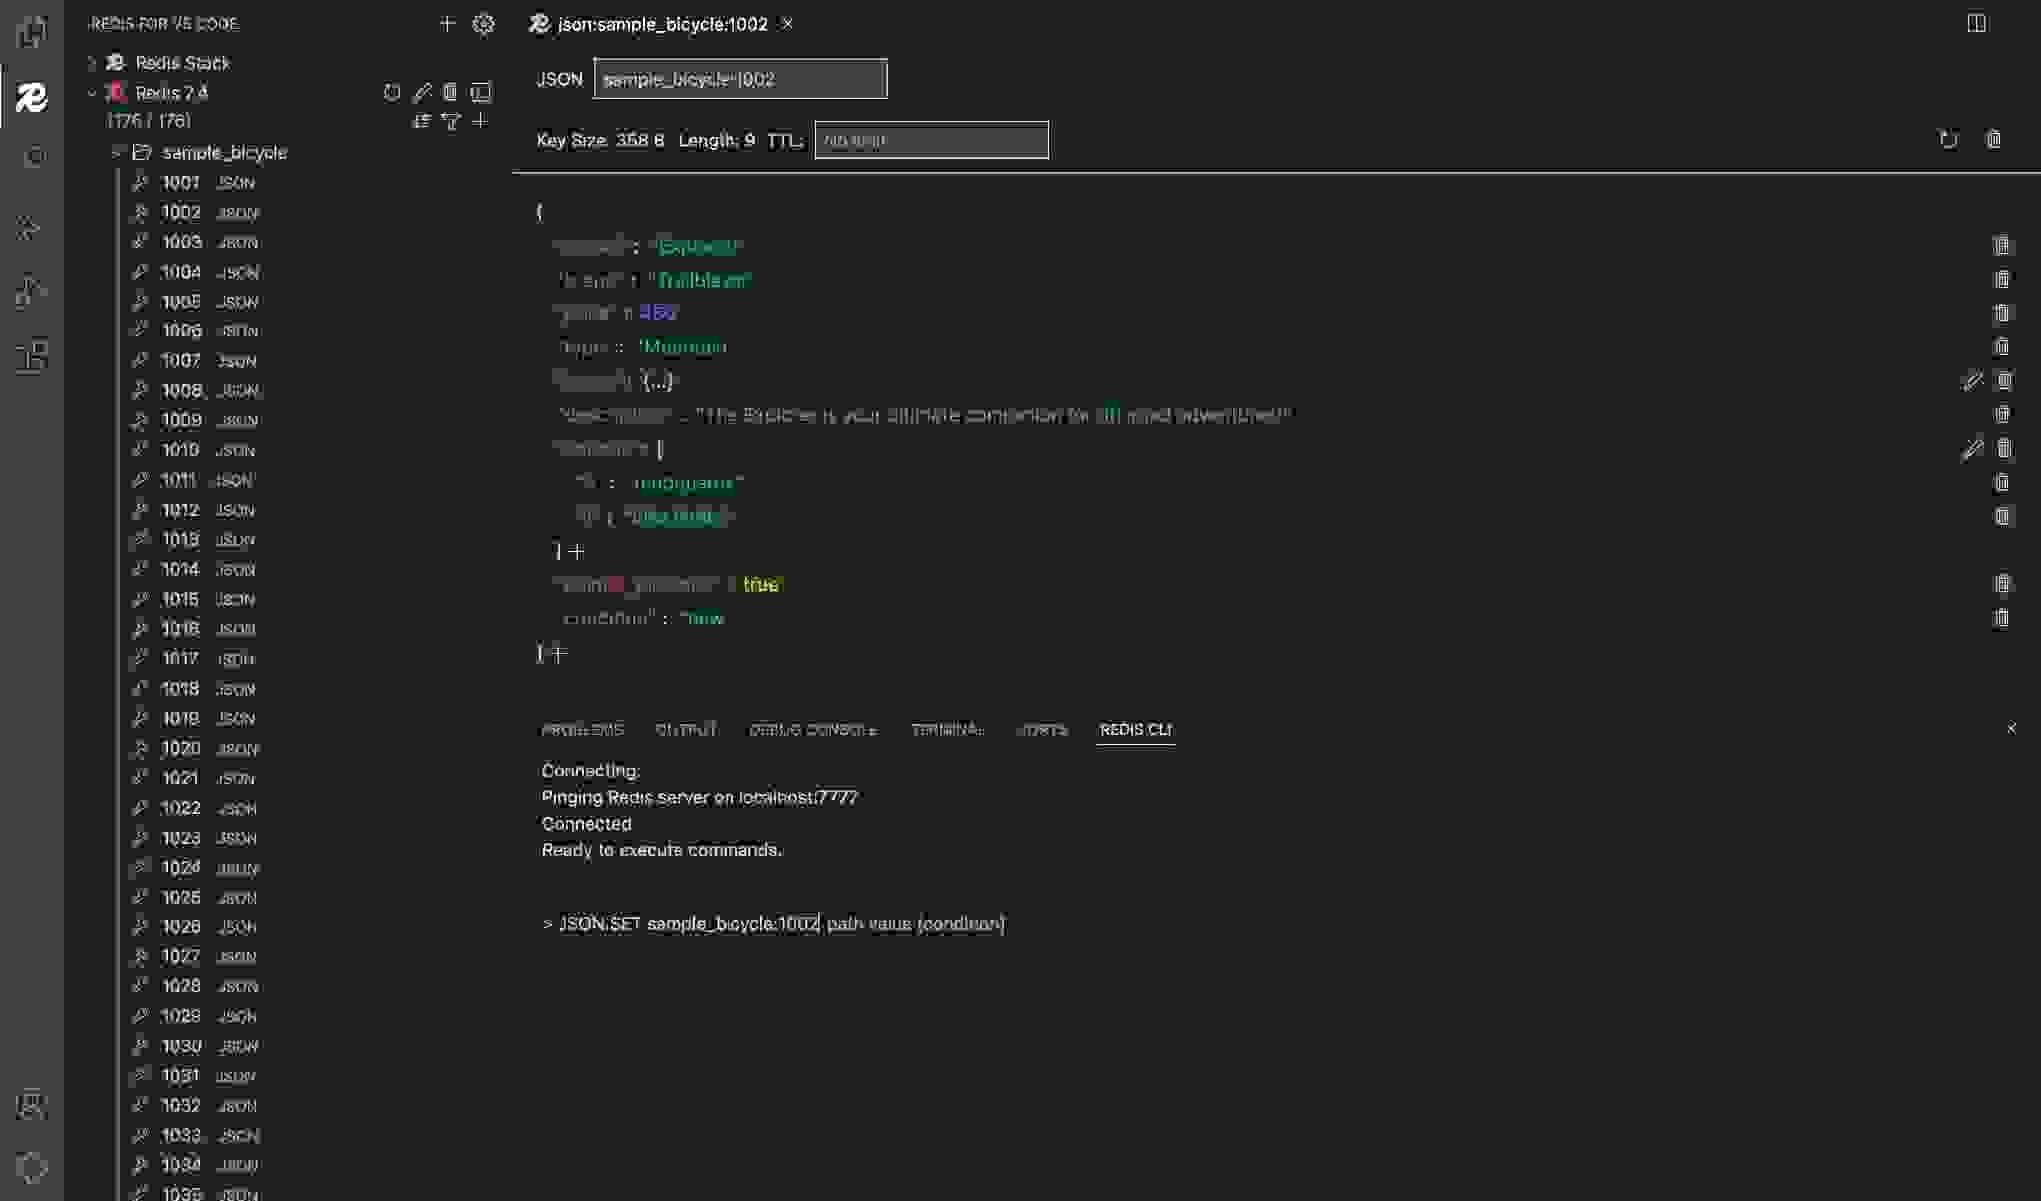
Task: Collapse the Redis 7.4 database tree
Action: click(92, 93)
